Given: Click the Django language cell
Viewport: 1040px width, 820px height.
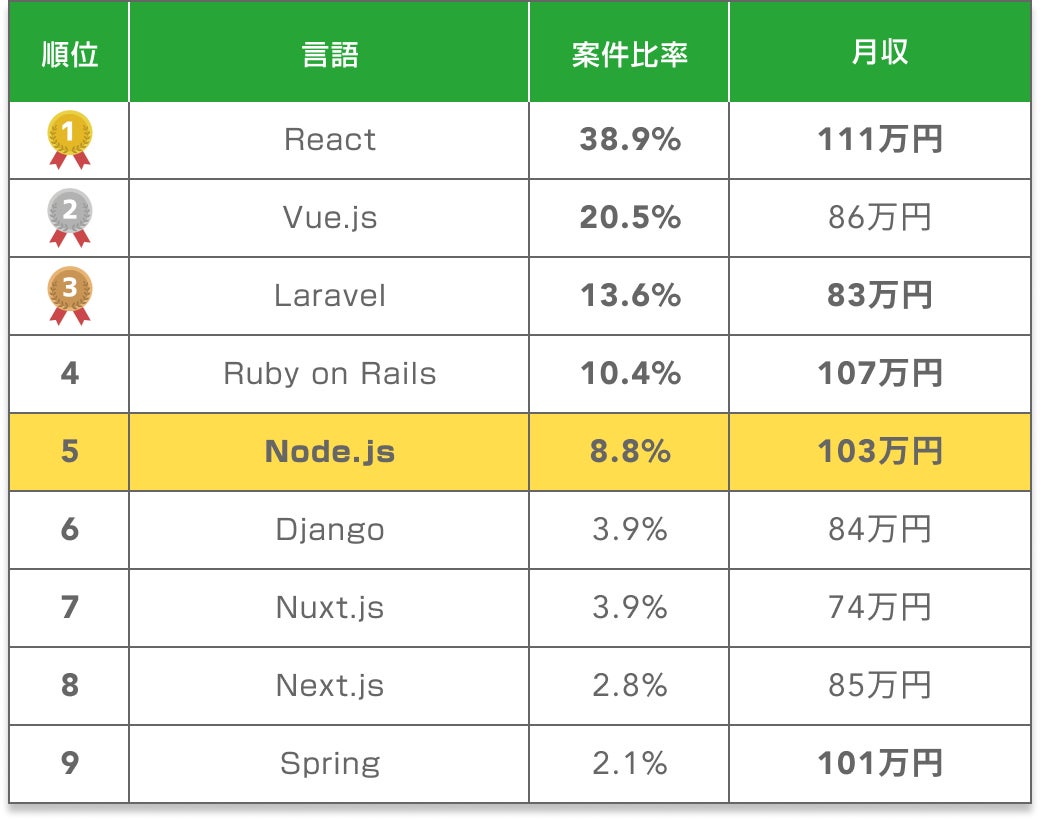Looking at the screenshot, I should [329, 530].
